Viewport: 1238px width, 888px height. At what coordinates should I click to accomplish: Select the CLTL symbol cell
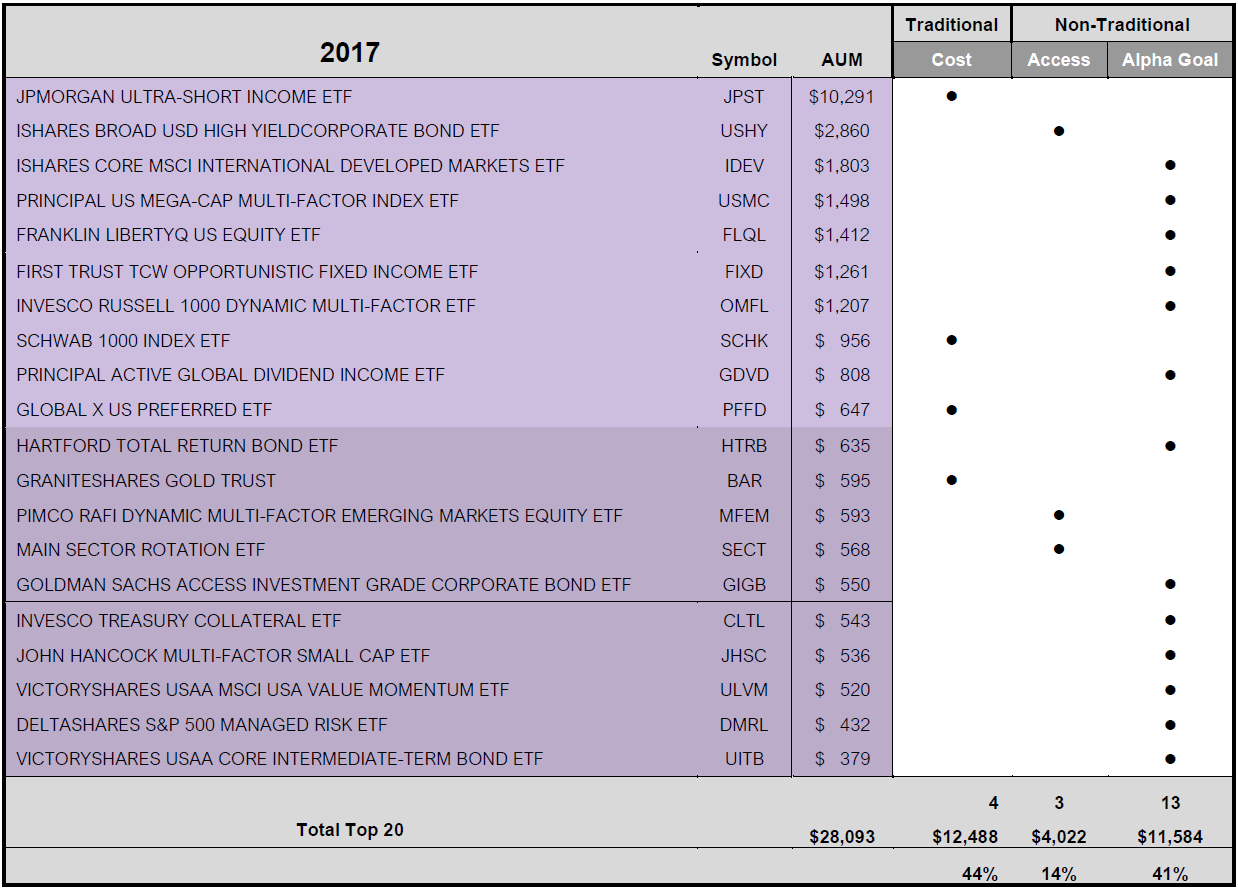click(x=744, y=621)
